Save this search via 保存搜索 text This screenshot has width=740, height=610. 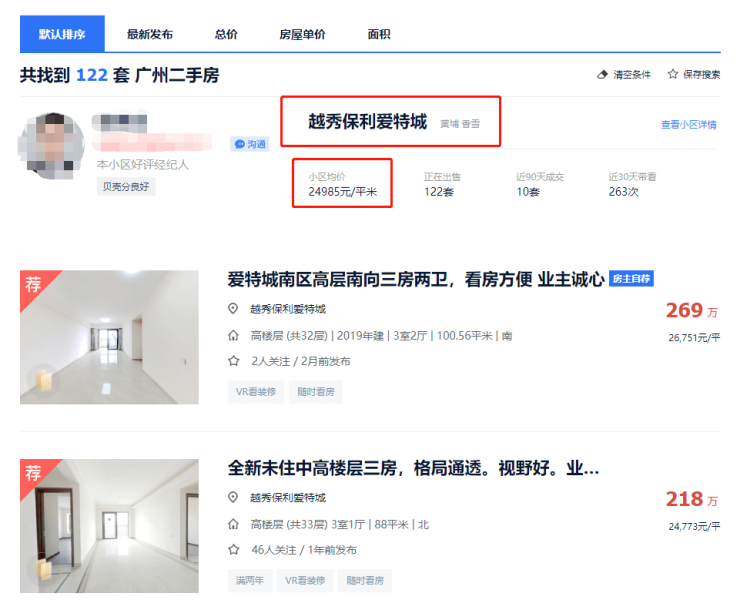point(702,75)
